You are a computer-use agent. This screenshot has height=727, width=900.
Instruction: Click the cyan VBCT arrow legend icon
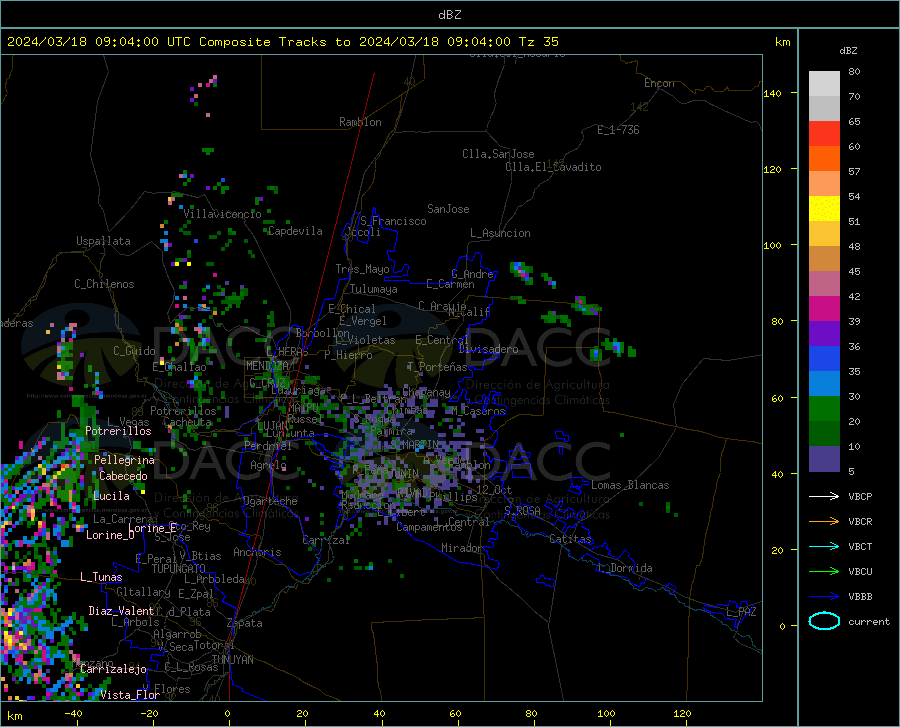tap(824, 546)
